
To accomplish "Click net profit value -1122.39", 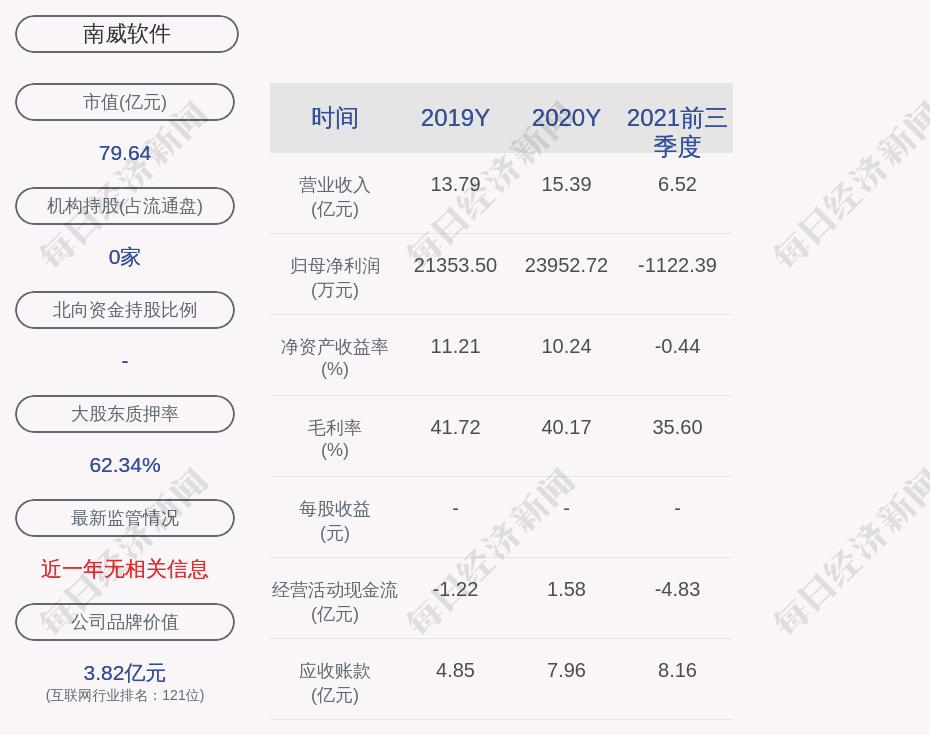I will (677, 265).
